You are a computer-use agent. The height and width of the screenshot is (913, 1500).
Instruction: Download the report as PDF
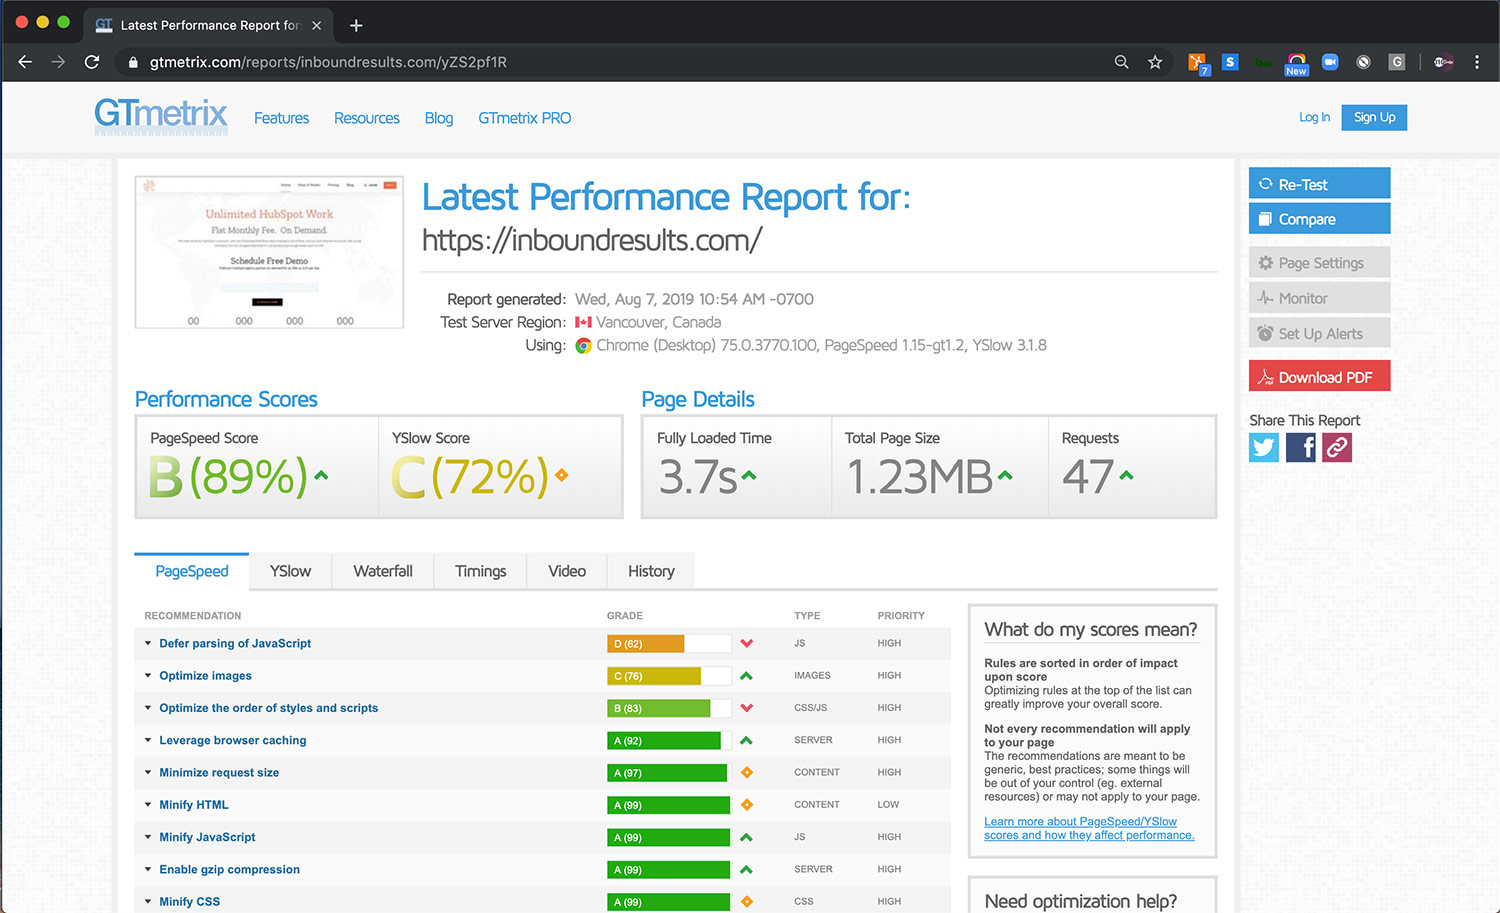click(1319, 376)
